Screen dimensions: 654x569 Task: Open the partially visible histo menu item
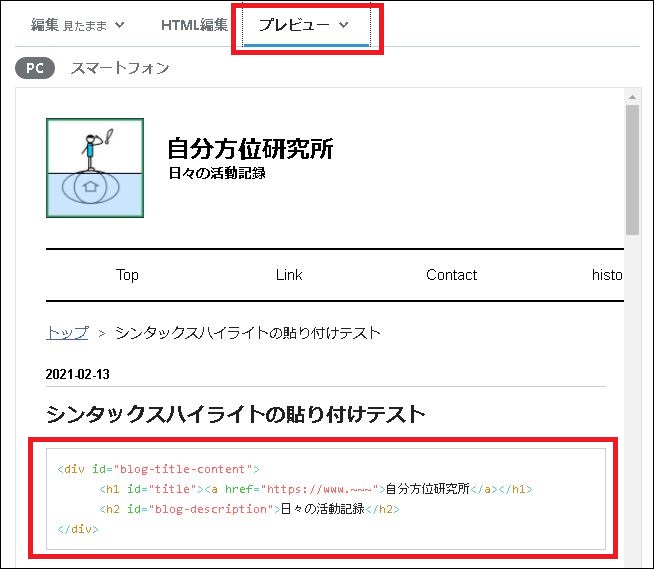tap(607, 275)
